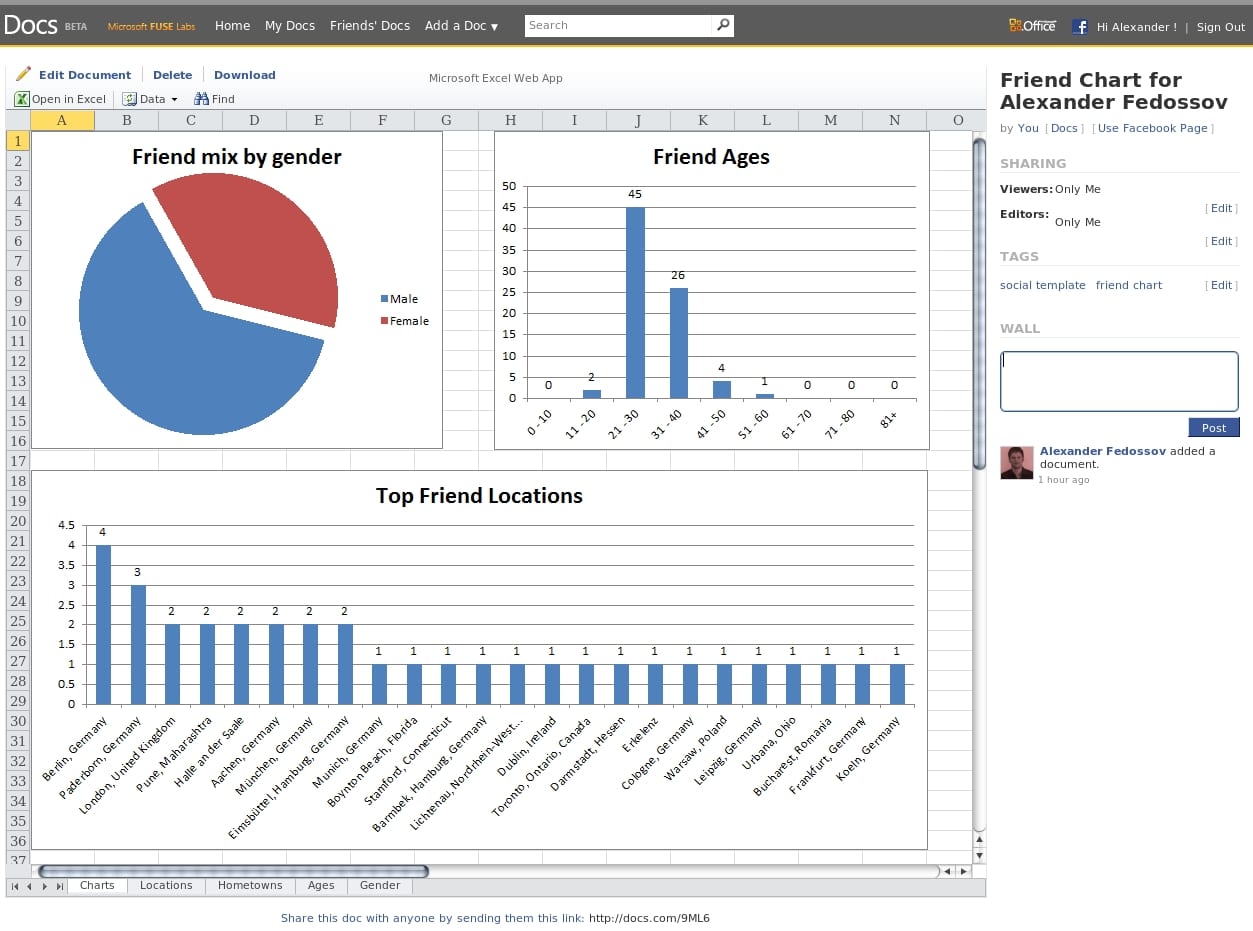This screenshot has width=1253, height=931.
Task: Go to the last sheet using navigation arrow
Action: click(60, 886)
